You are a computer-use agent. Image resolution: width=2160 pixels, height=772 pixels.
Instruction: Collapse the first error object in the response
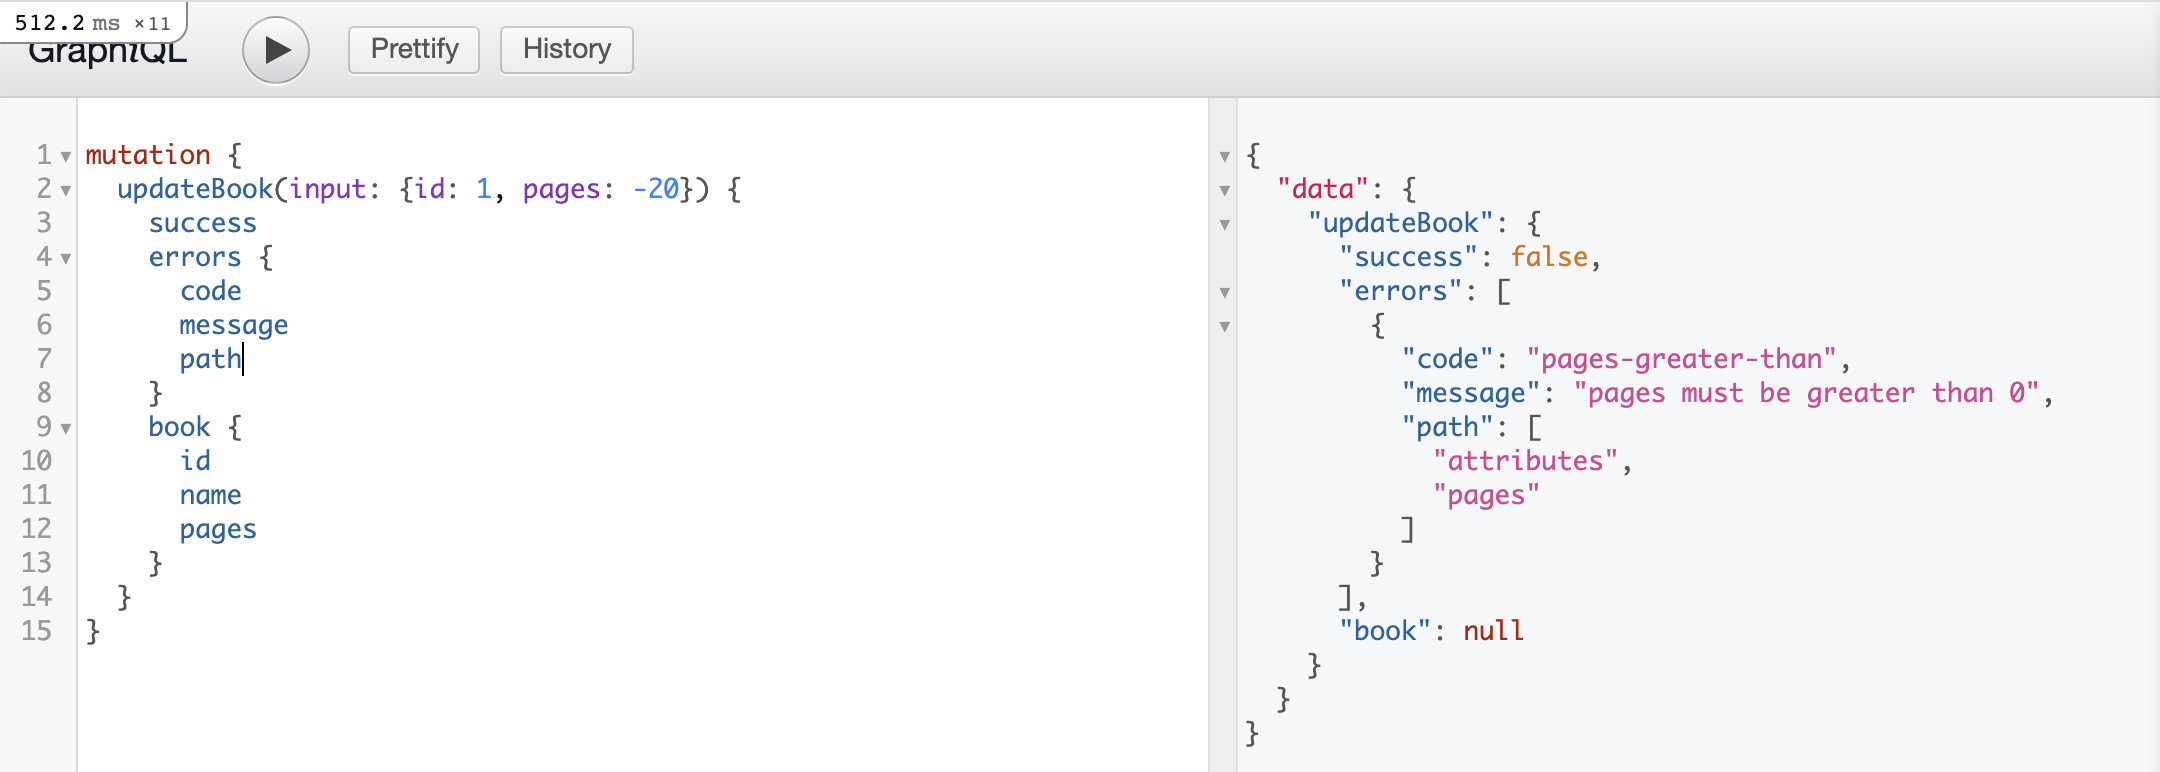coord(1225,327)
